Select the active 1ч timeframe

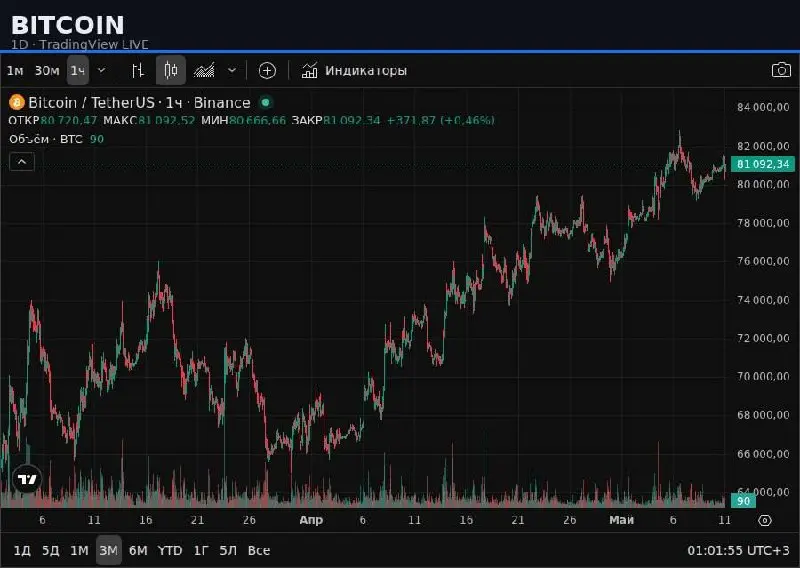click(78, 70)
